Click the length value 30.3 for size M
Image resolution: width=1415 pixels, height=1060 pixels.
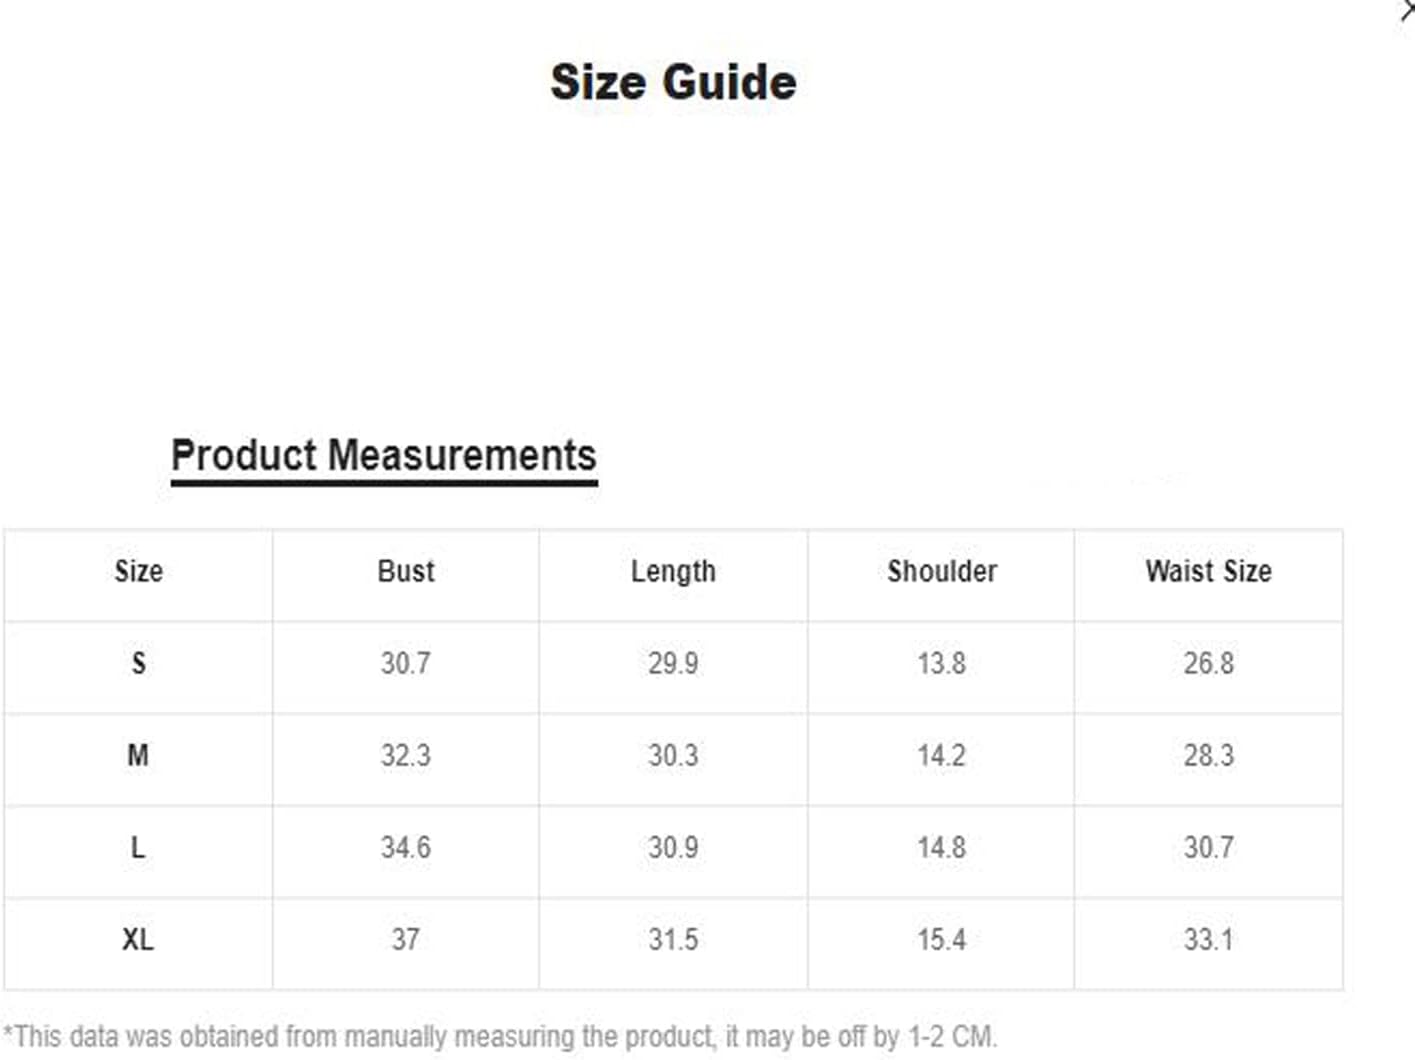click(x=673, y=755)
